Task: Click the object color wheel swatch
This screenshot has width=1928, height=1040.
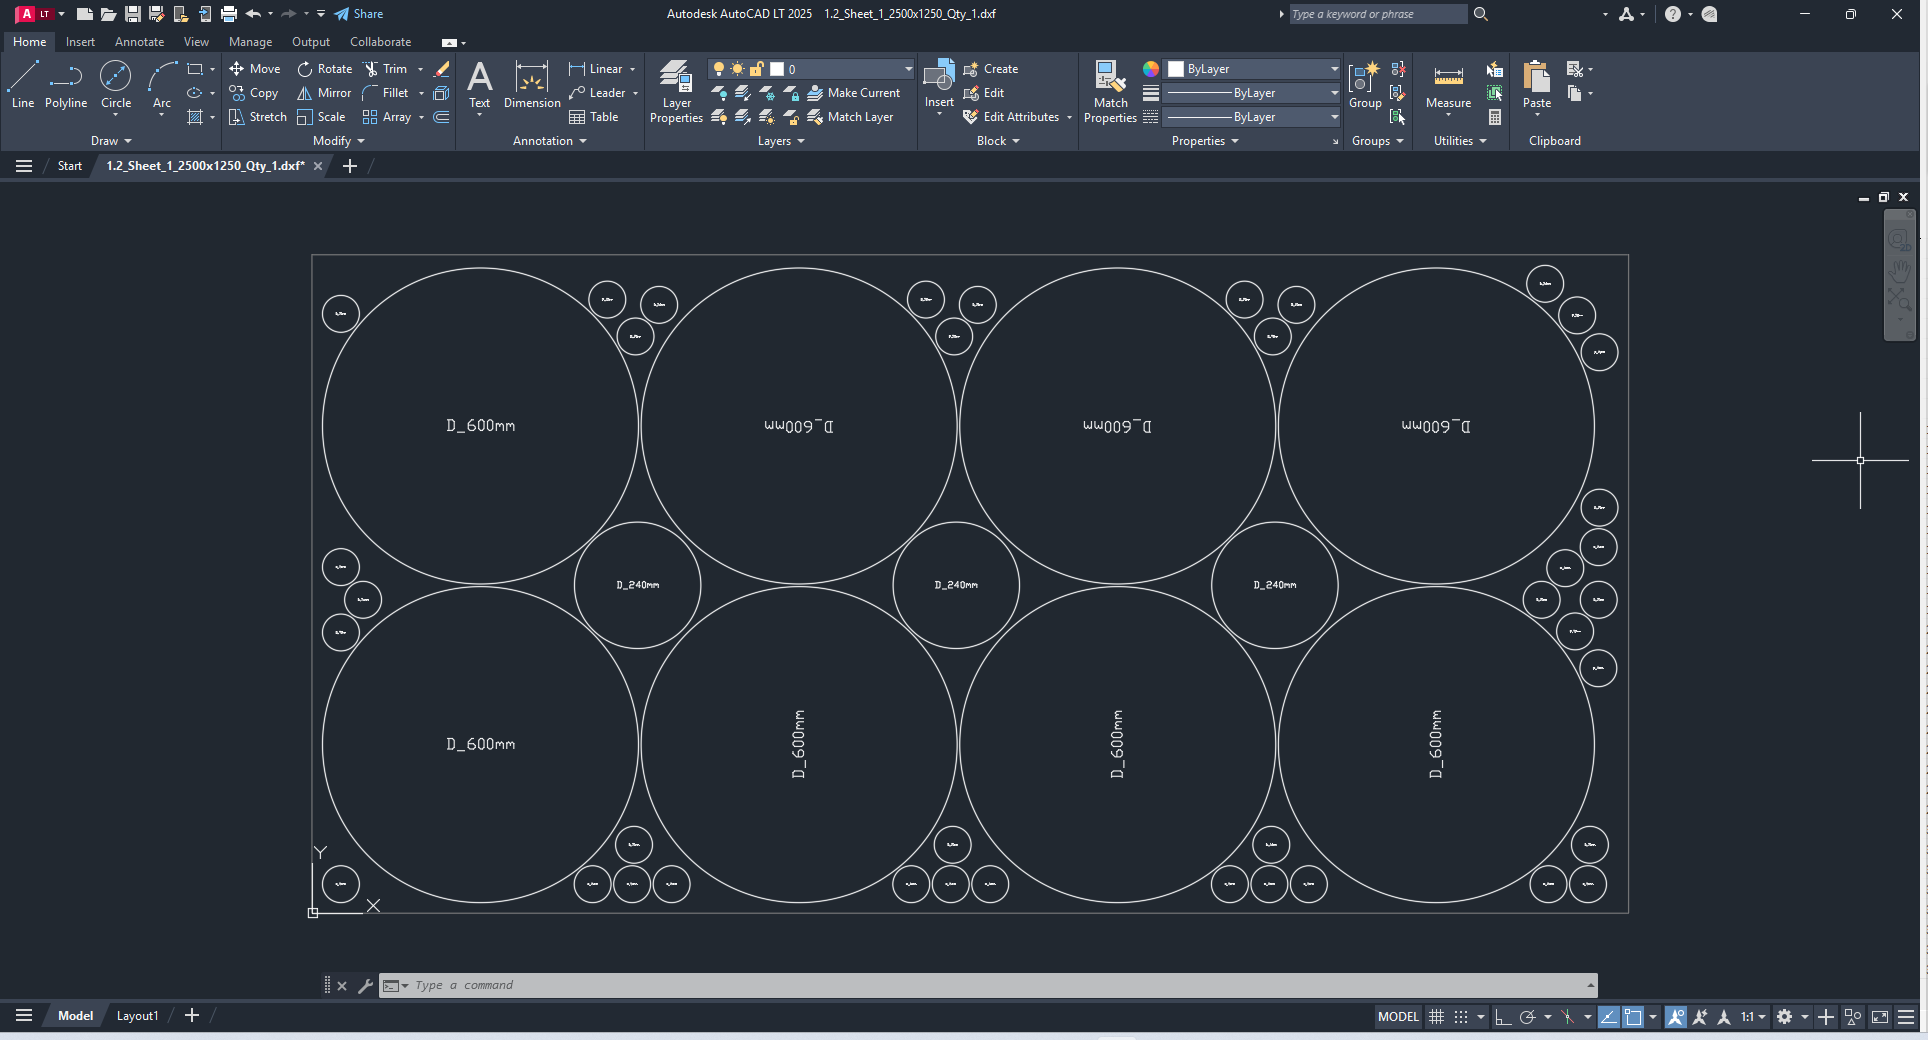Action: click(1151, 69)
